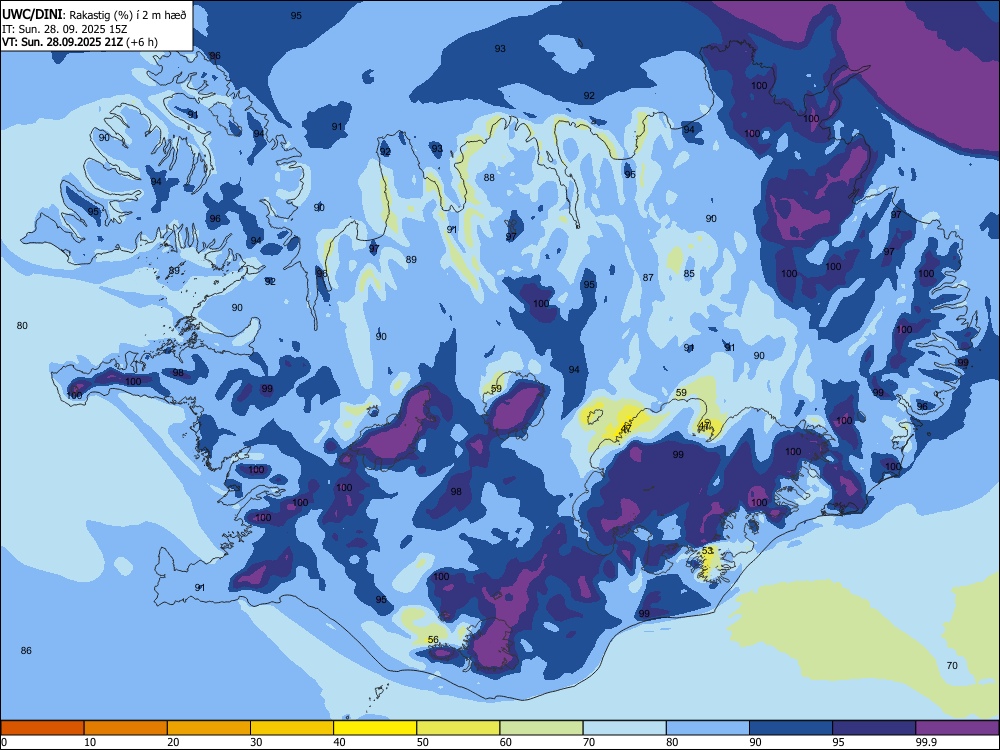Select the amber 20–30 legend swatch
The height and width of the screenshot is (750, 1000).
click(x=209, y=728)
